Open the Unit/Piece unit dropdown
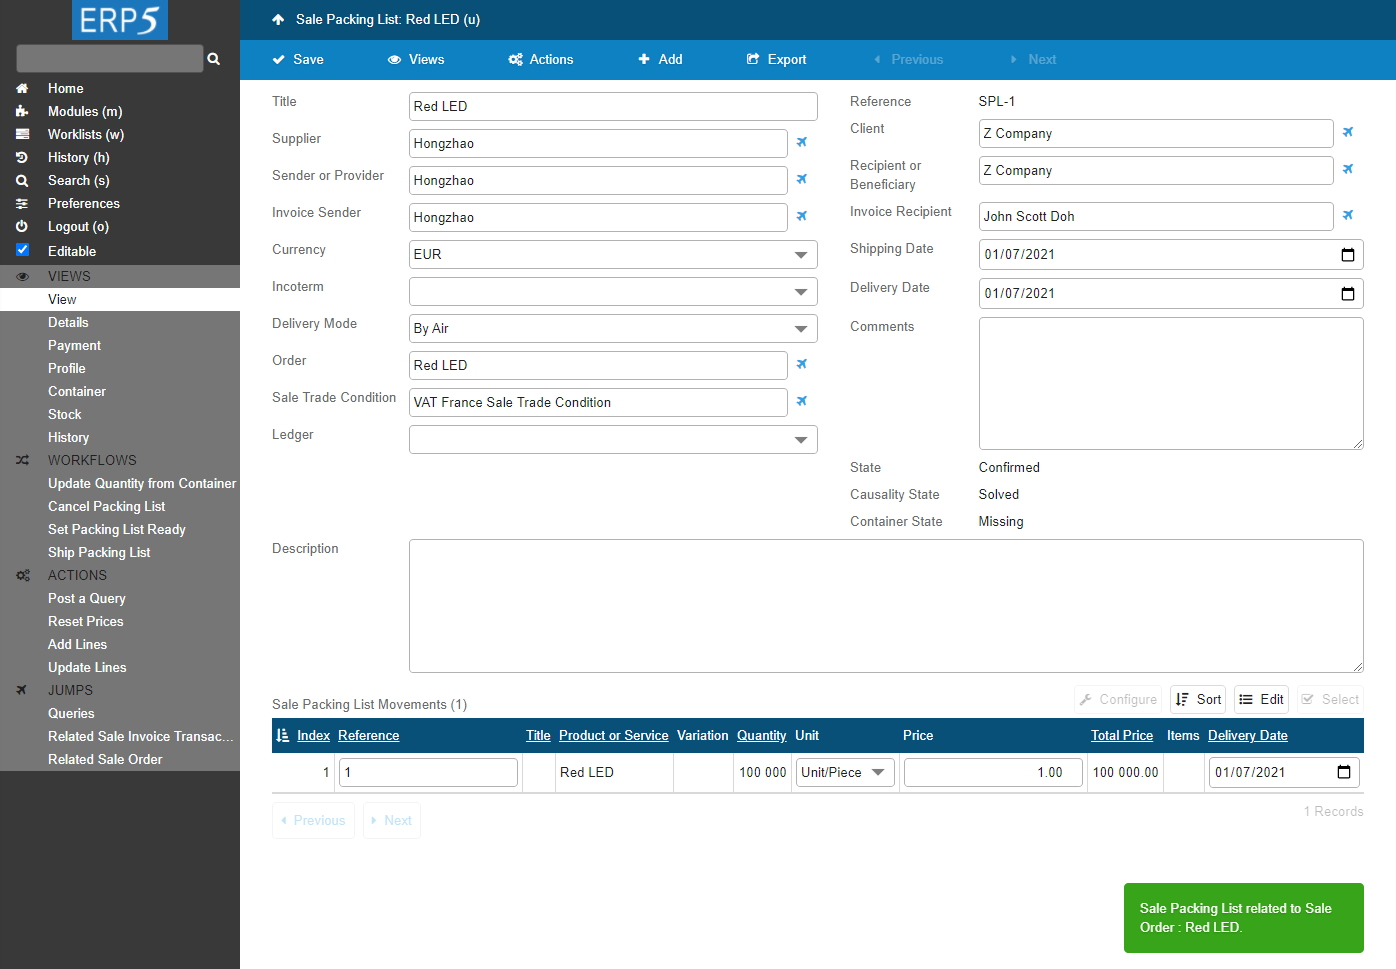The width and height of the screenshot is (1396, 969). click(x=844, y=772)
